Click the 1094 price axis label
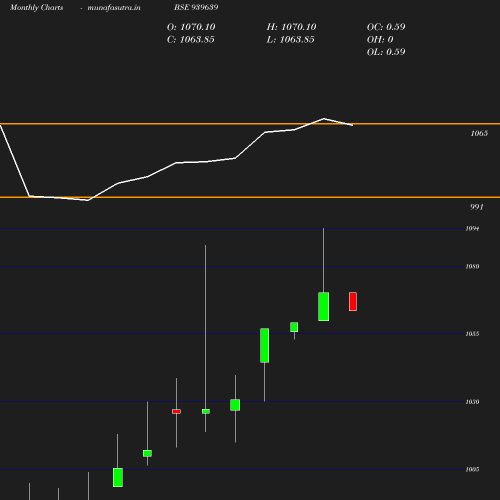This screenshot has height=500, width=500. pyautogui.click(x=472, y=228)
